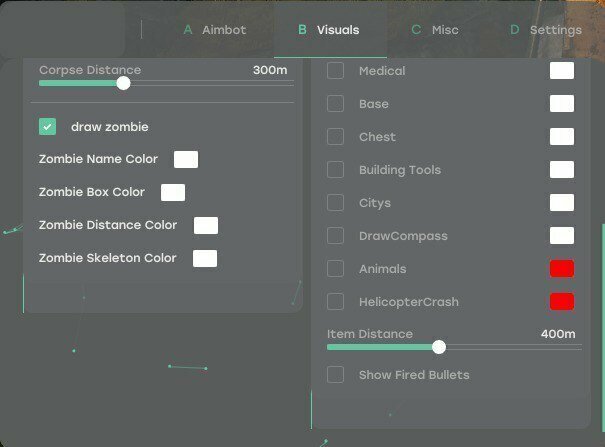This screenshot has height=447, width=605.
Task: Uncheck the draw zombie checkbox
Action: pyautogui.click(x=47, y=127)
